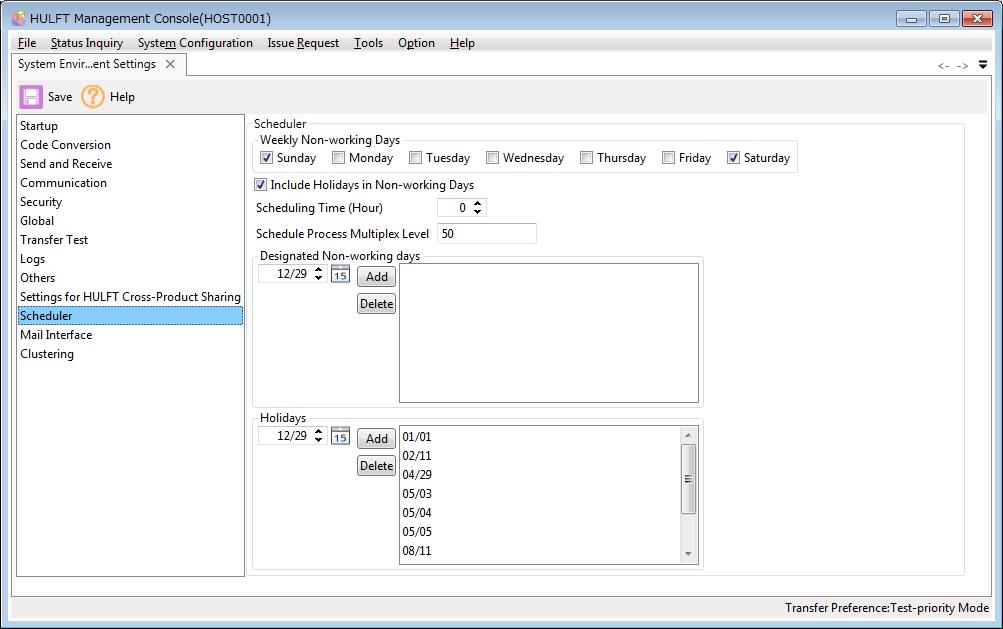The height and width of the screenshot is (629, 1003).
Task: Click the next tab arrow '->'
Action: point(962,66)
